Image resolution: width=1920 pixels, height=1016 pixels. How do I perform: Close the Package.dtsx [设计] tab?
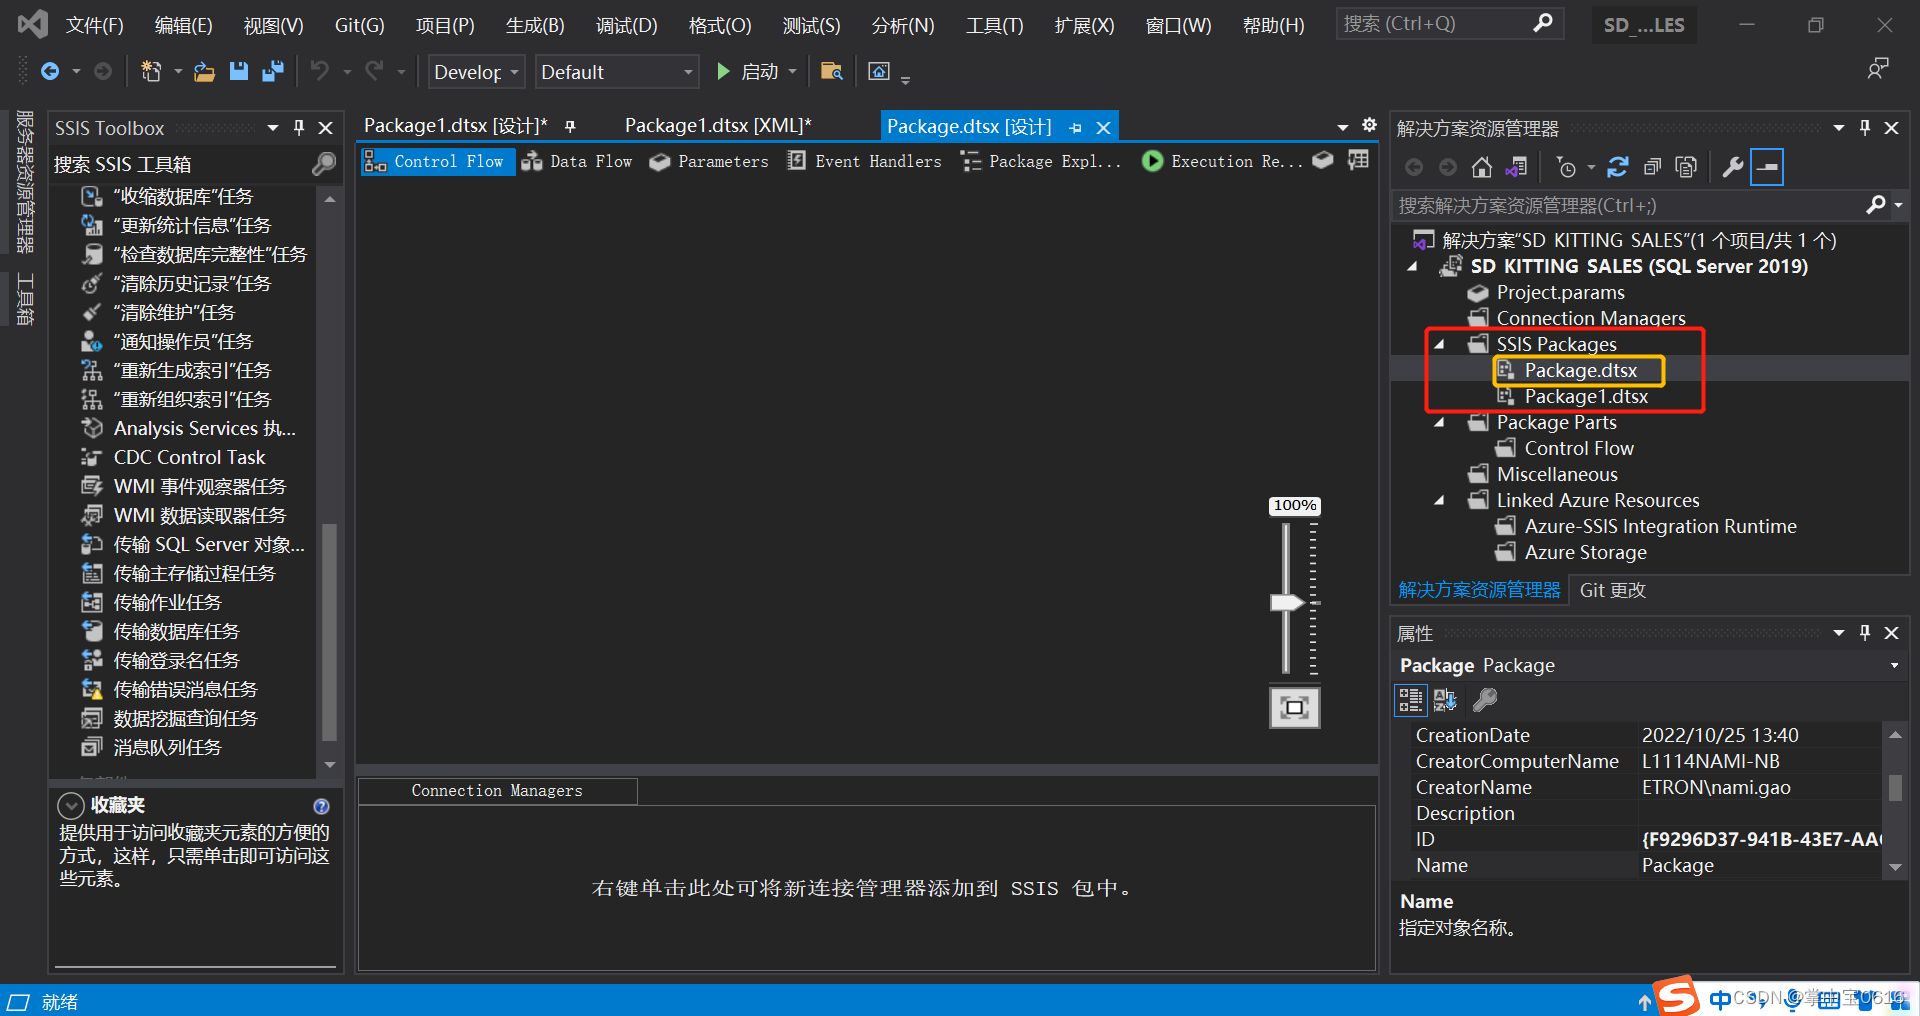click(x=1103, y=128)
